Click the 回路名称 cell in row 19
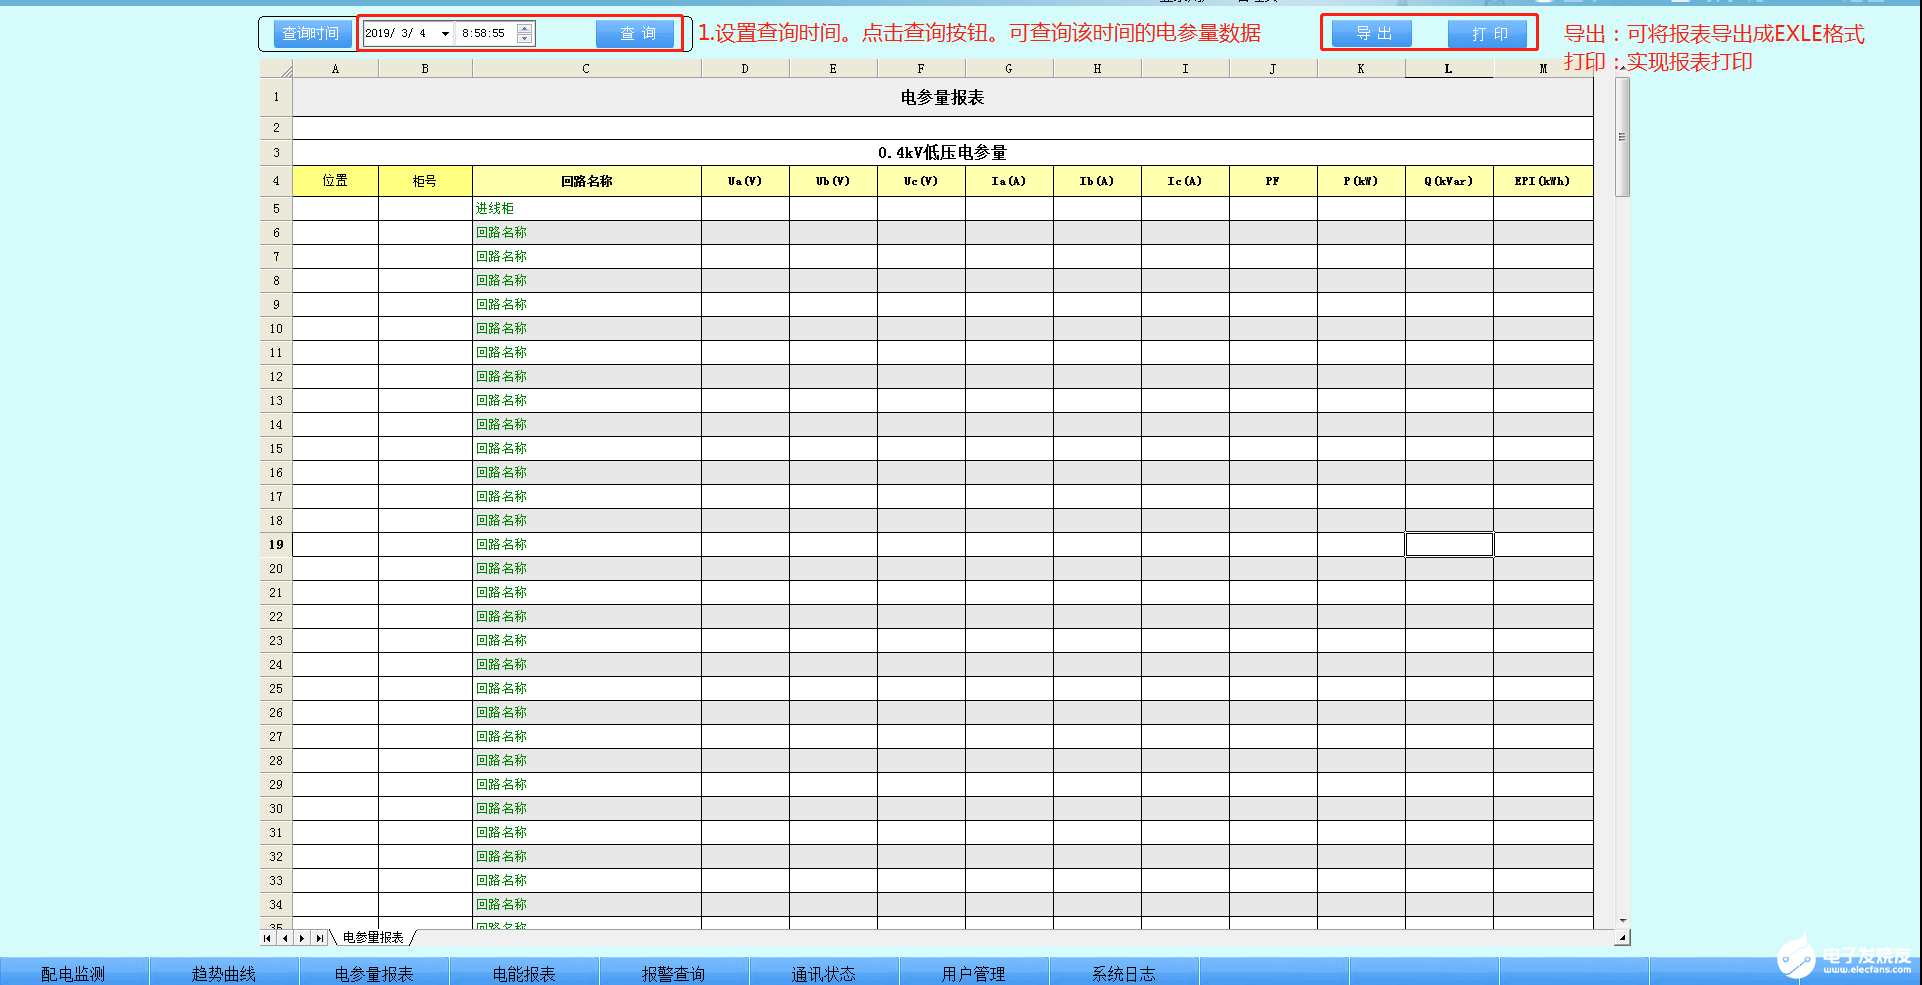Image resolution: width=1922 pixels, height=985 pixels. pos(587,545)
